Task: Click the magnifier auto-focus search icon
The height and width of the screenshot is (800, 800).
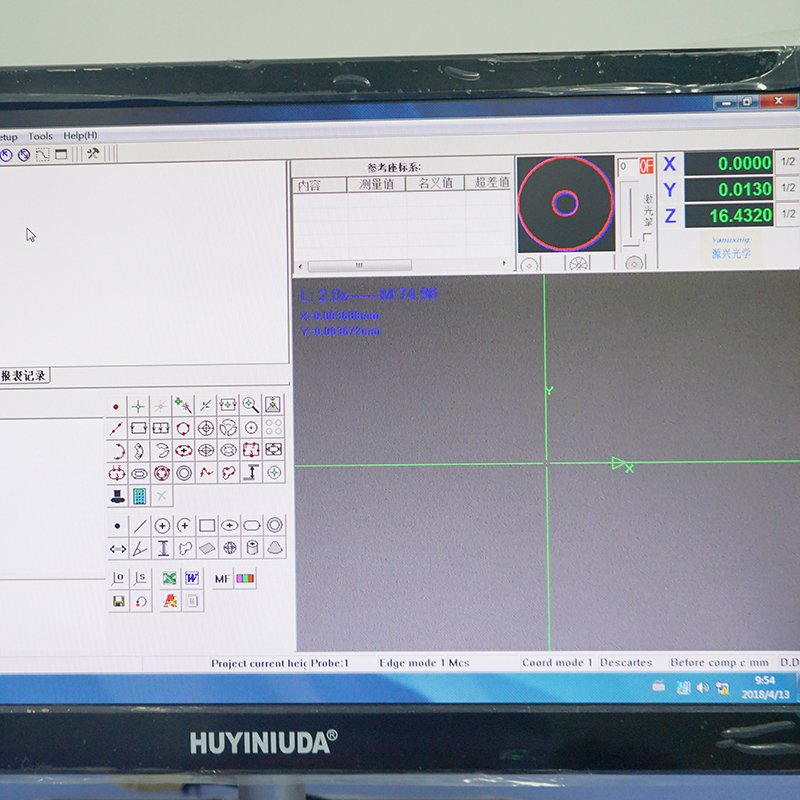Action: tap(250, 405)
